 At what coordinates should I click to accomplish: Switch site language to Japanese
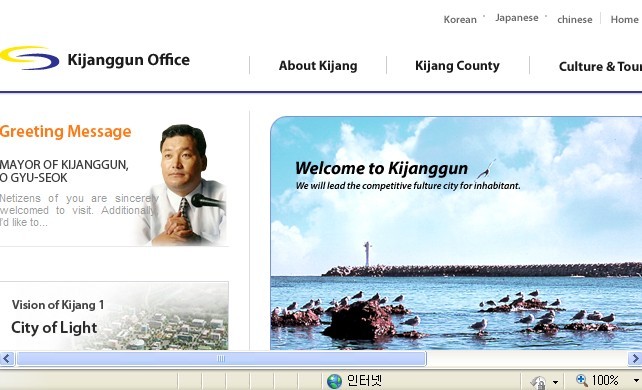(x=517, y=18)
